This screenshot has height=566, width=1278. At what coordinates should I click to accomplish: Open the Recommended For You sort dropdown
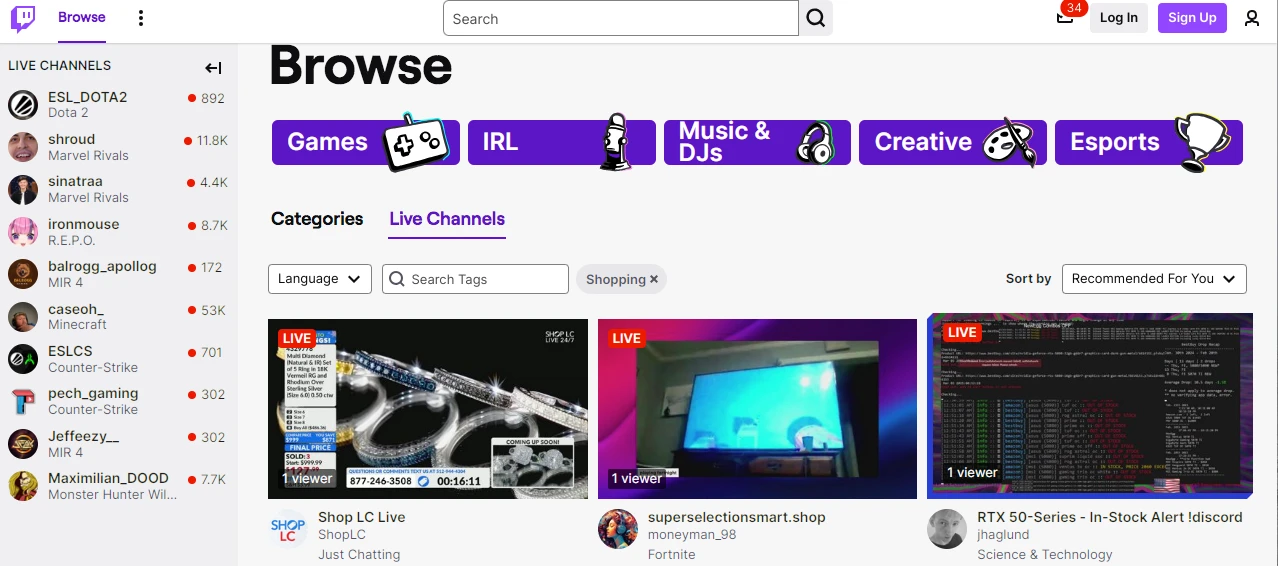[1154, 279]
